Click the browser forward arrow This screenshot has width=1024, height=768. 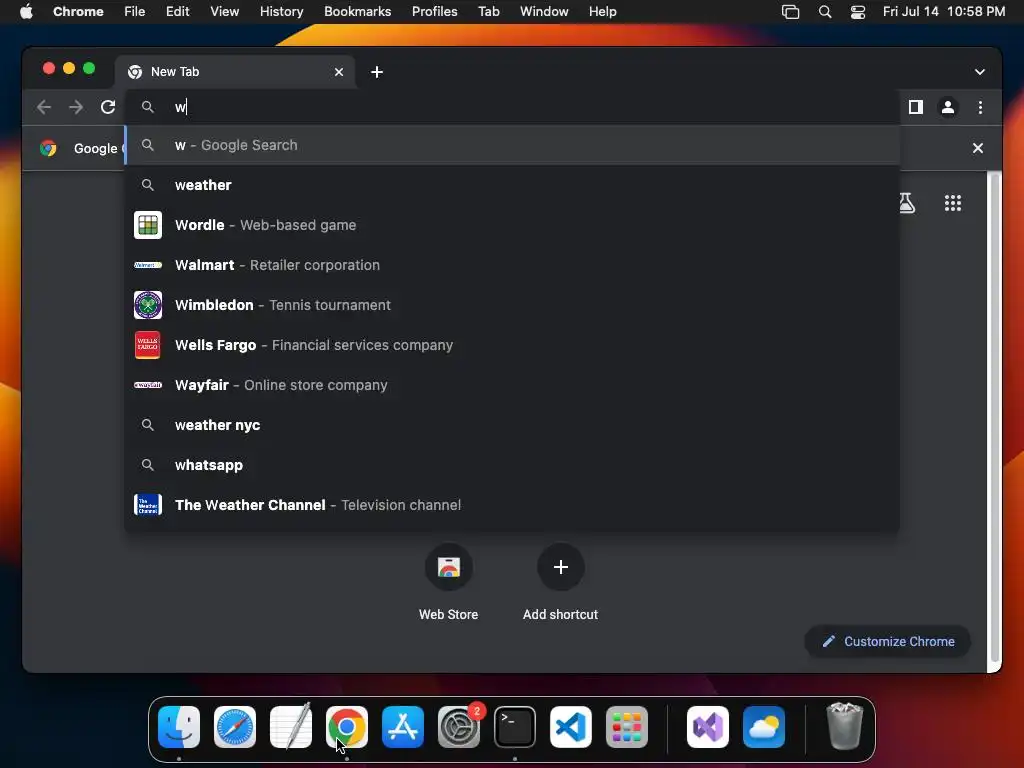pos(76,107)
